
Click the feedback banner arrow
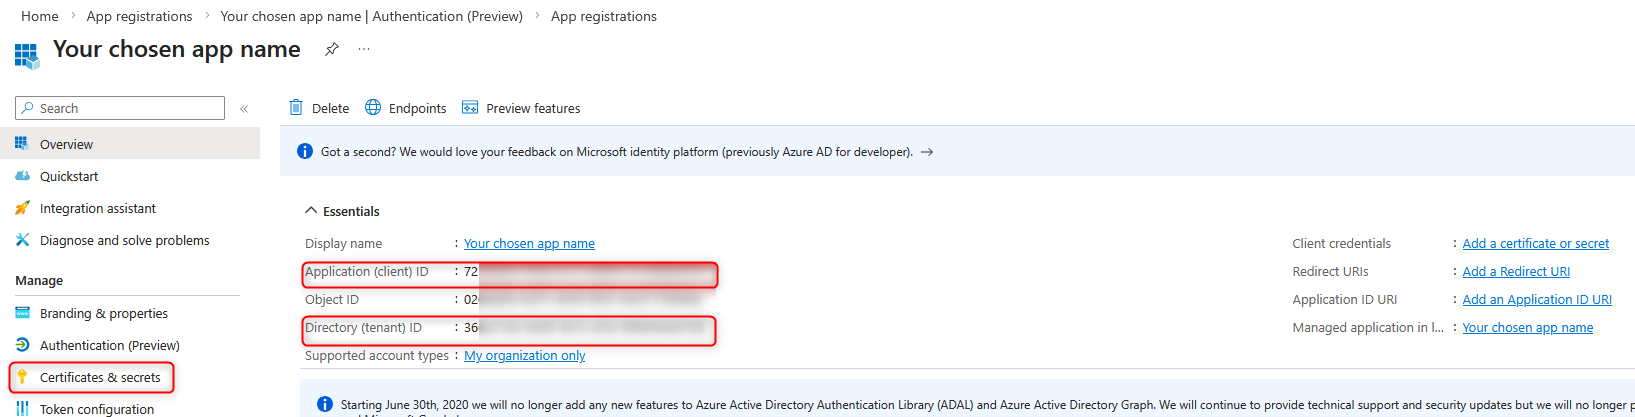click(x=927, y=152)
